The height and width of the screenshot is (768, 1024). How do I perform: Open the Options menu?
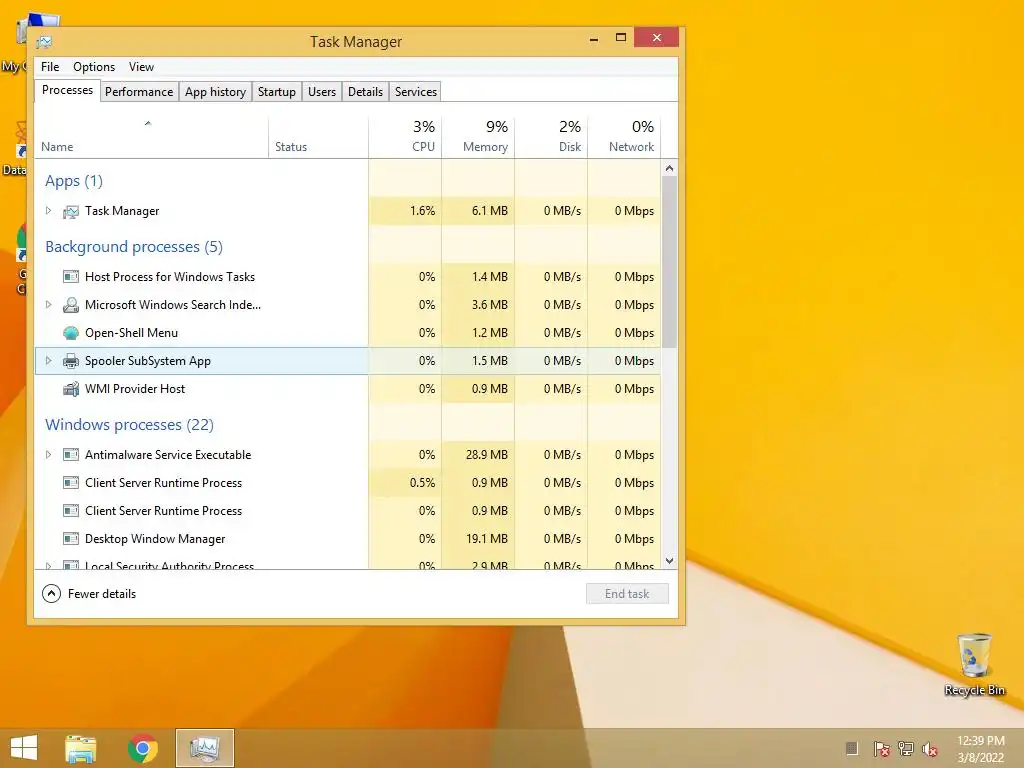pyautogui.click(x=94, y=67)
